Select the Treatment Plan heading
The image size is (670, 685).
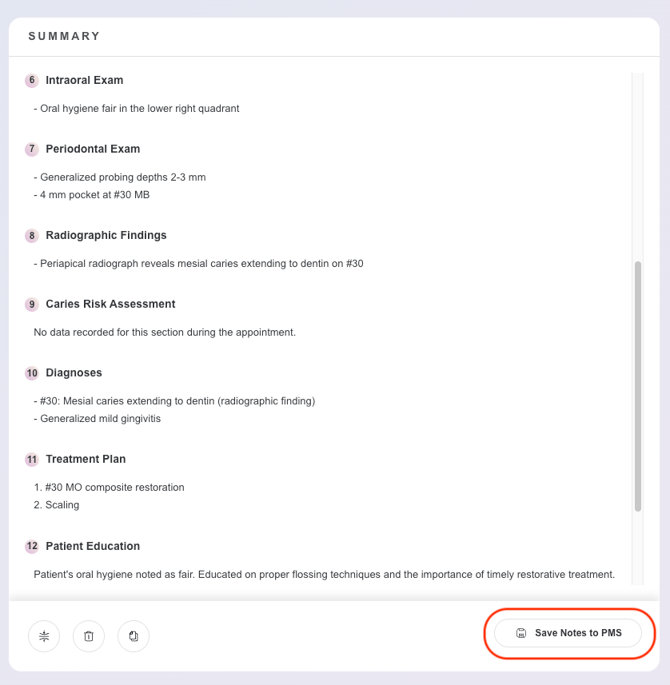(86, 459)
